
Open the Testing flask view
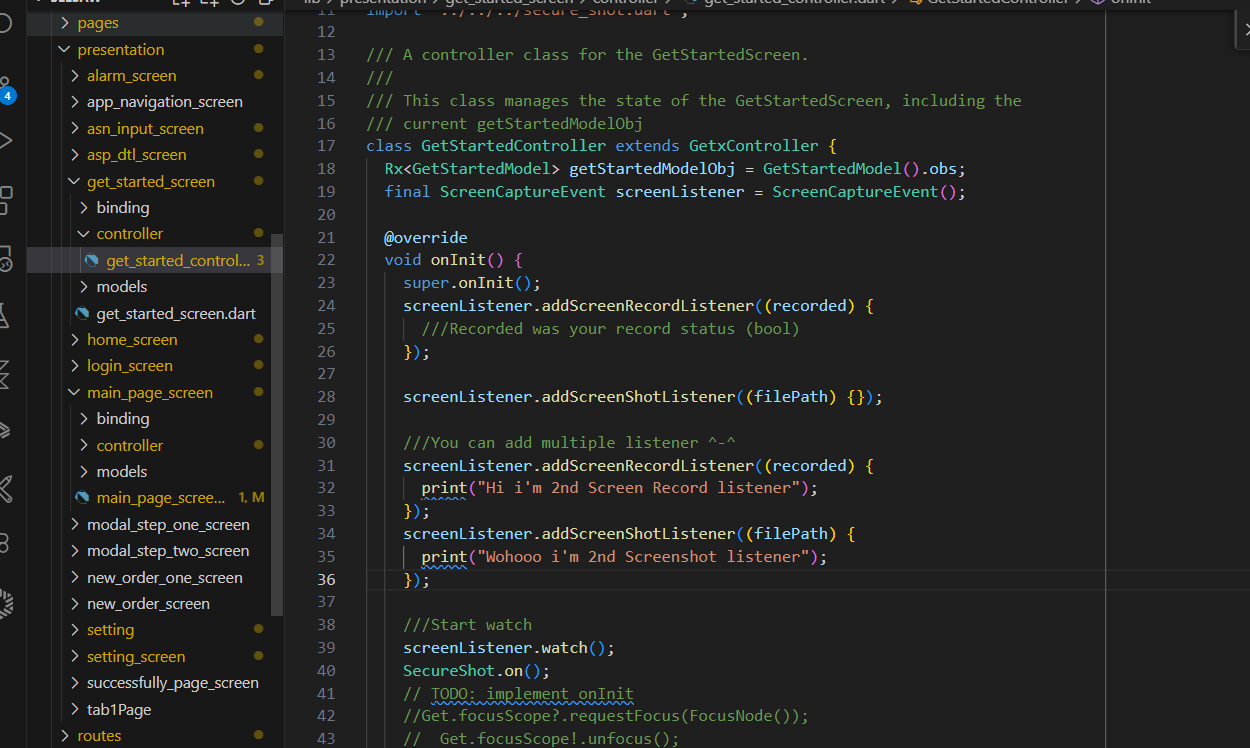4,317
